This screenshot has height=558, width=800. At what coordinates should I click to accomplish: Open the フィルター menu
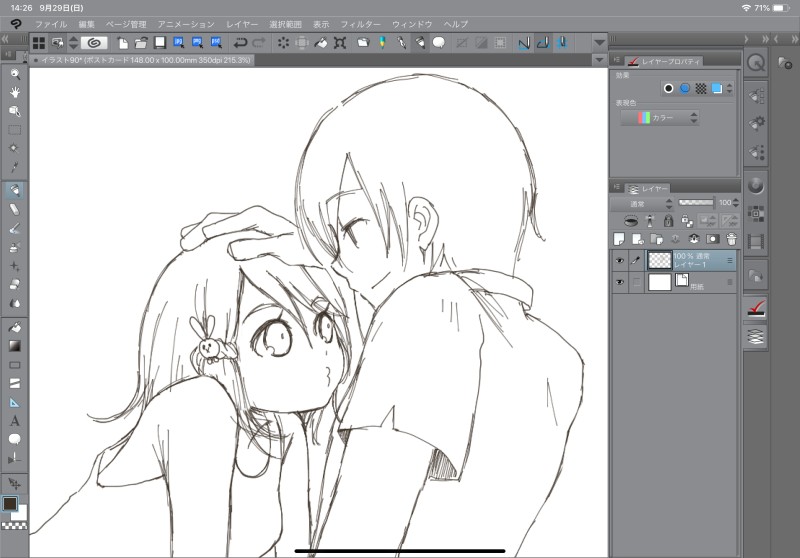[360, 24]
